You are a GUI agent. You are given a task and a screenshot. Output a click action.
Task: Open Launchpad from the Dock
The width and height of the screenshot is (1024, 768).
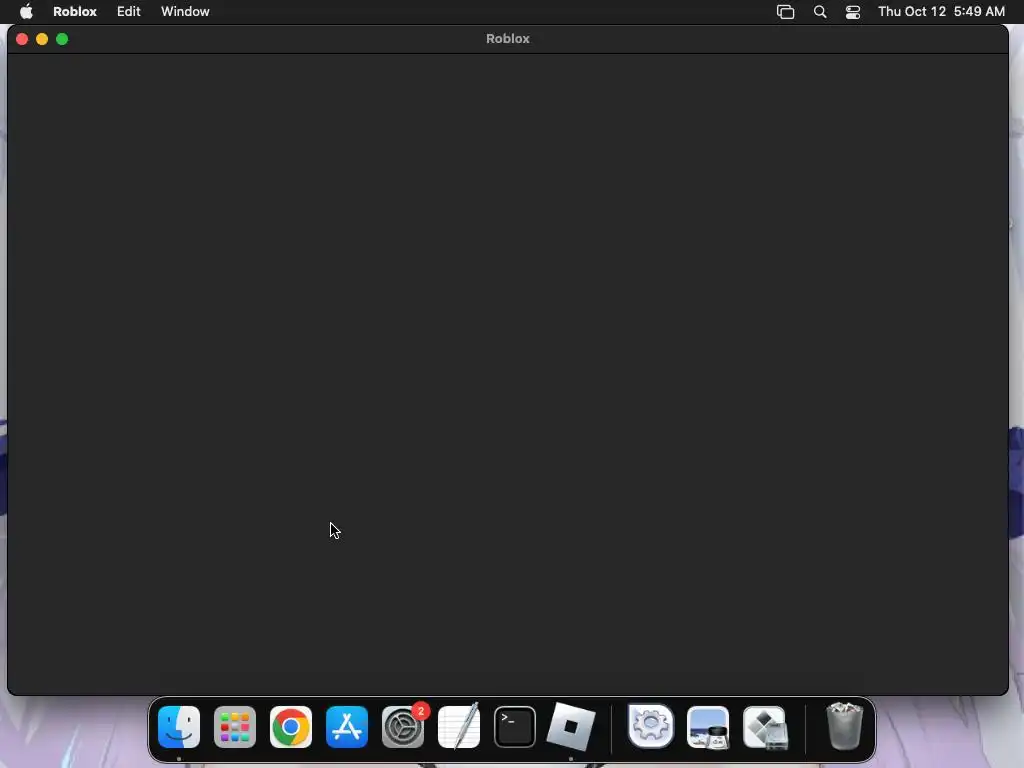pyautogui.click(x=235, y=727)
